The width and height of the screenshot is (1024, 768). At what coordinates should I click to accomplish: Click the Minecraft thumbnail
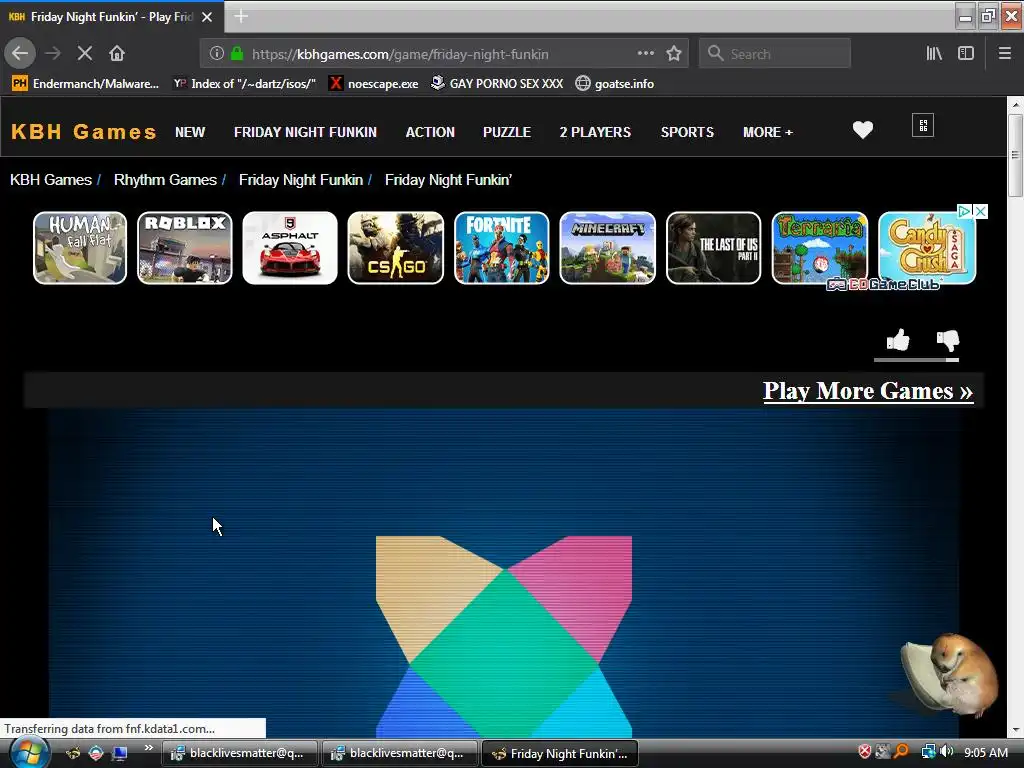click(x=607, y=248)
